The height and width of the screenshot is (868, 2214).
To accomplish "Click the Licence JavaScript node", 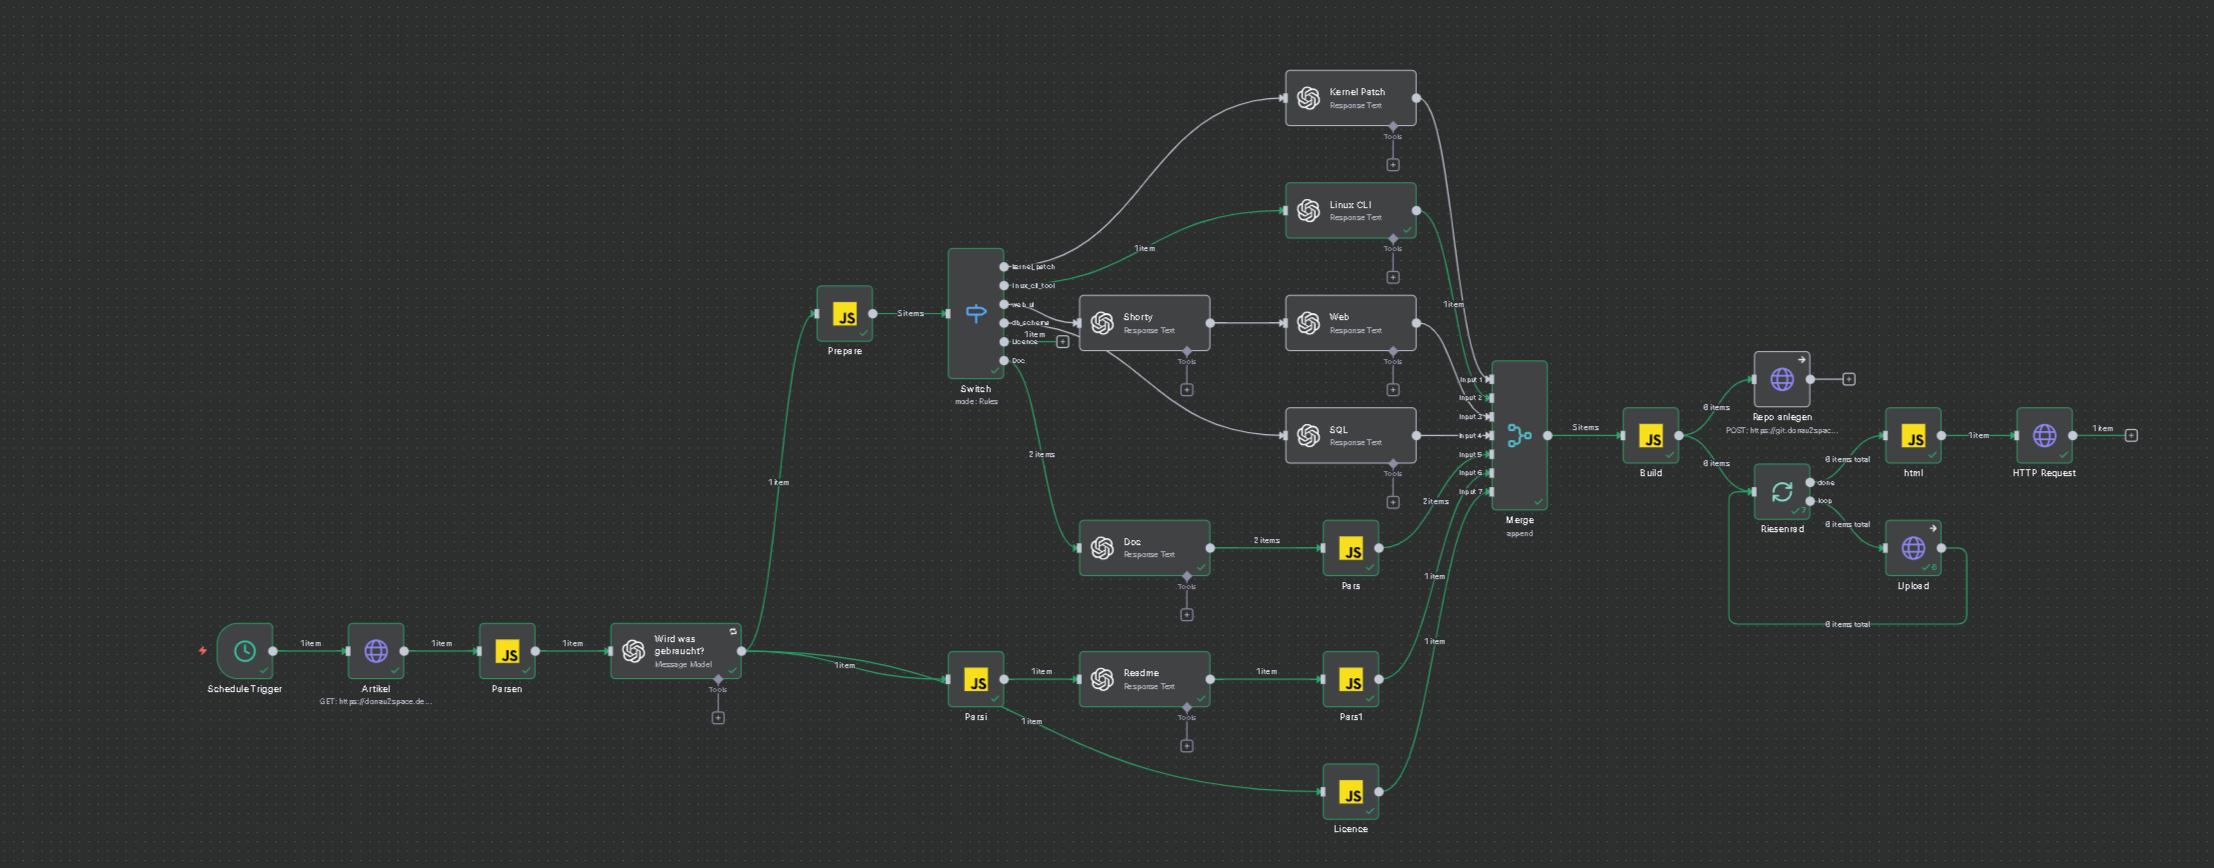I will 1350,792.
